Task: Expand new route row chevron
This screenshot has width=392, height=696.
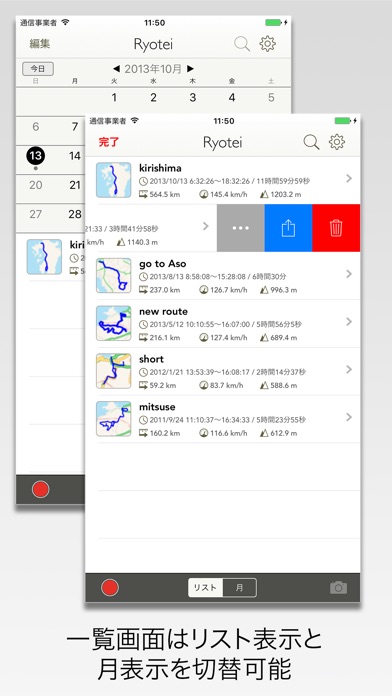Action: [x=349, y=321]
